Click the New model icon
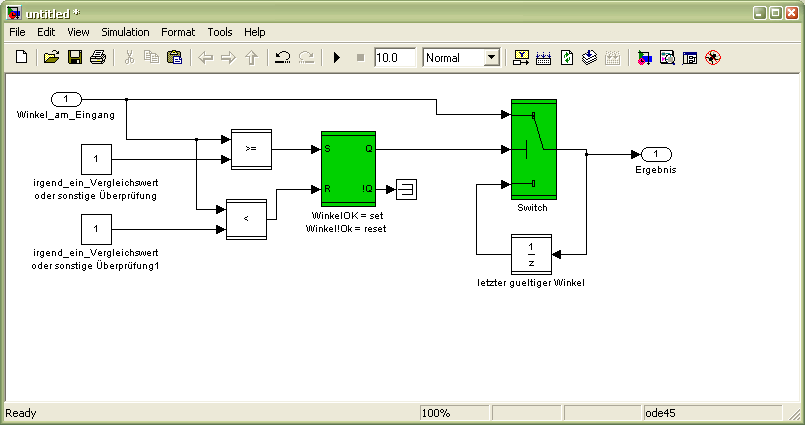Screen dimensions: 805x425 point(21,58)
